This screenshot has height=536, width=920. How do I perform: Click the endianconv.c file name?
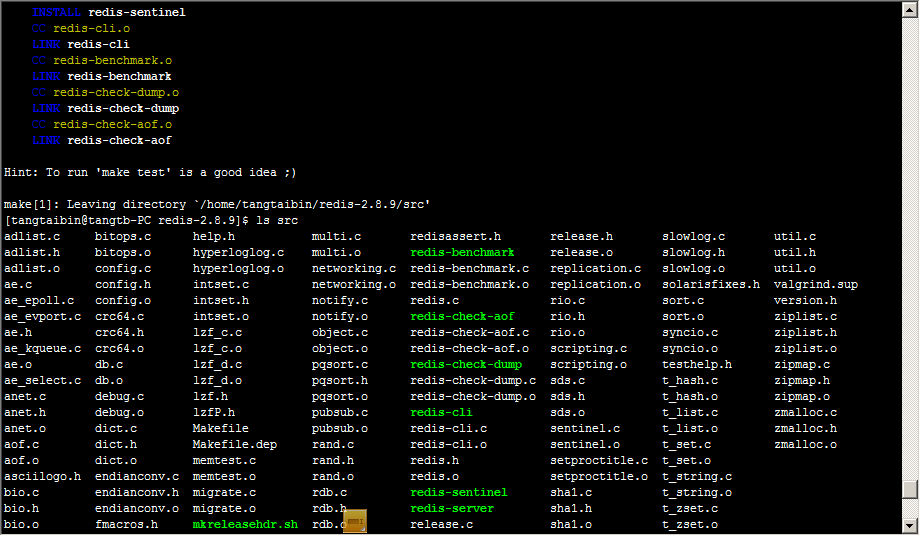[x=137, y=476]
